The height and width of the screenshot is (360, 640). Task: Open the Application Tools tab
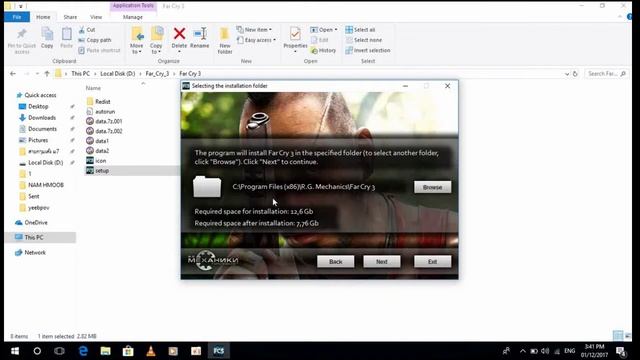point(133,6)
